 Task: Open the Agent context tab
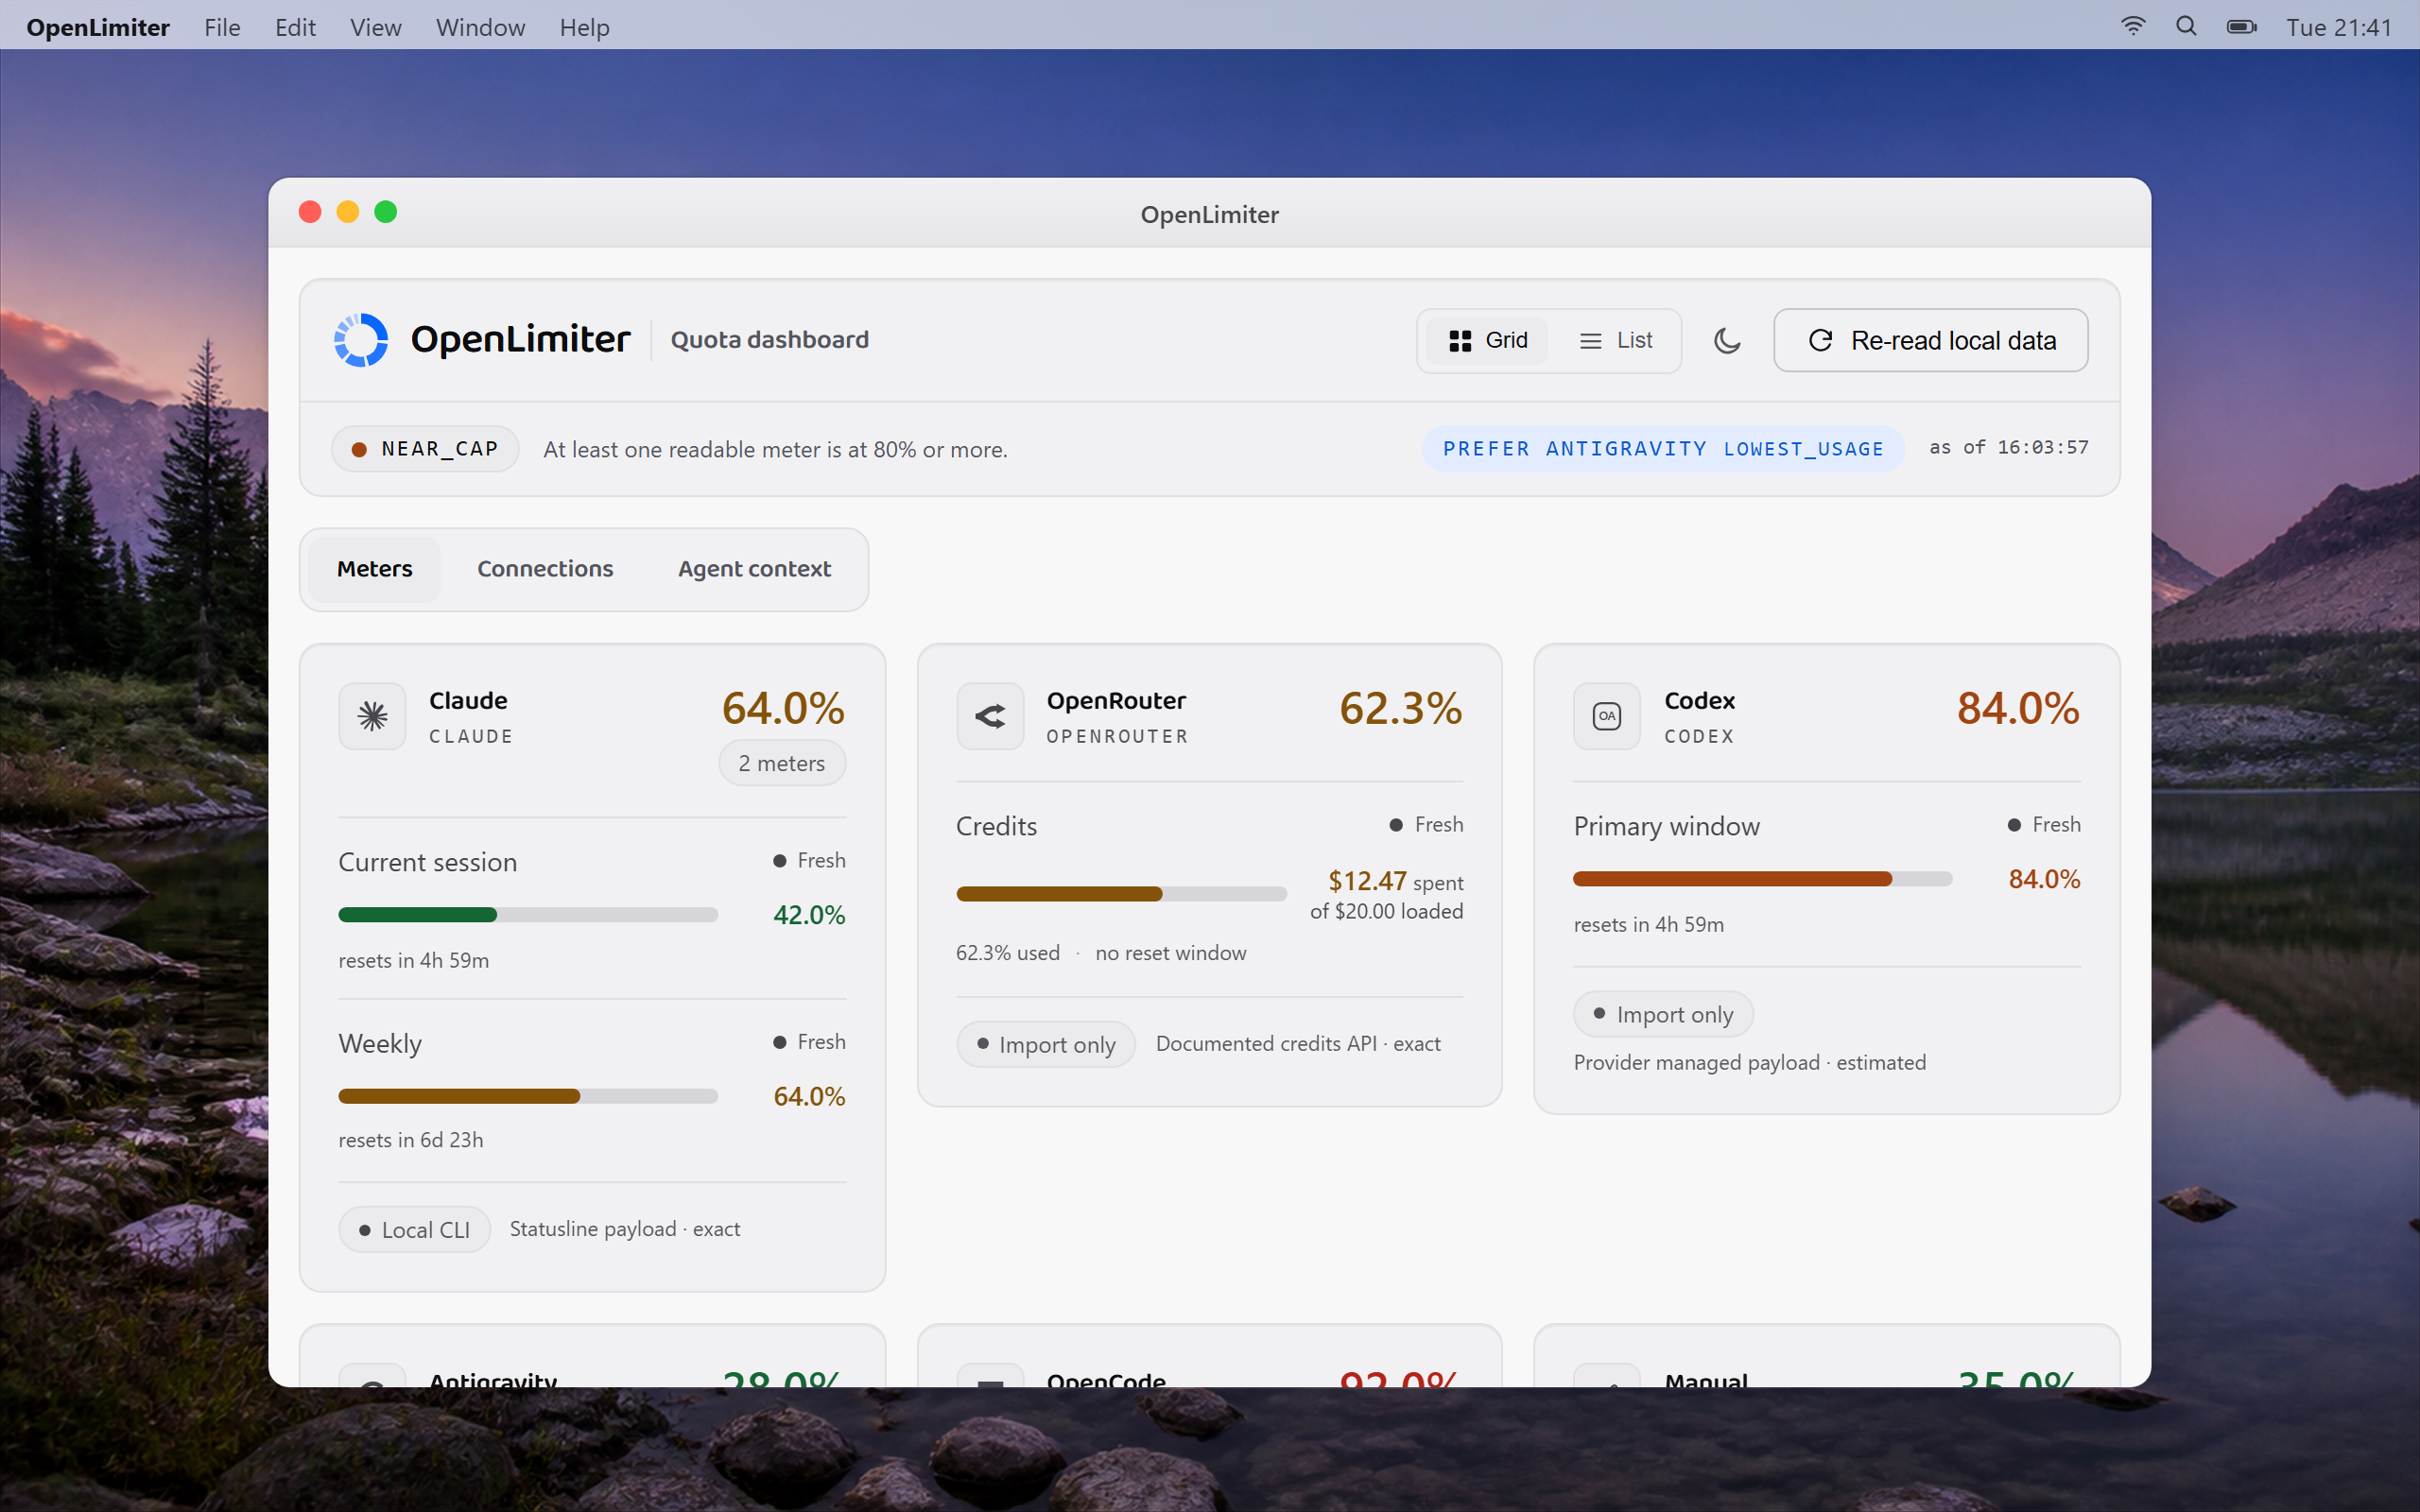click(x=754, y=569)
